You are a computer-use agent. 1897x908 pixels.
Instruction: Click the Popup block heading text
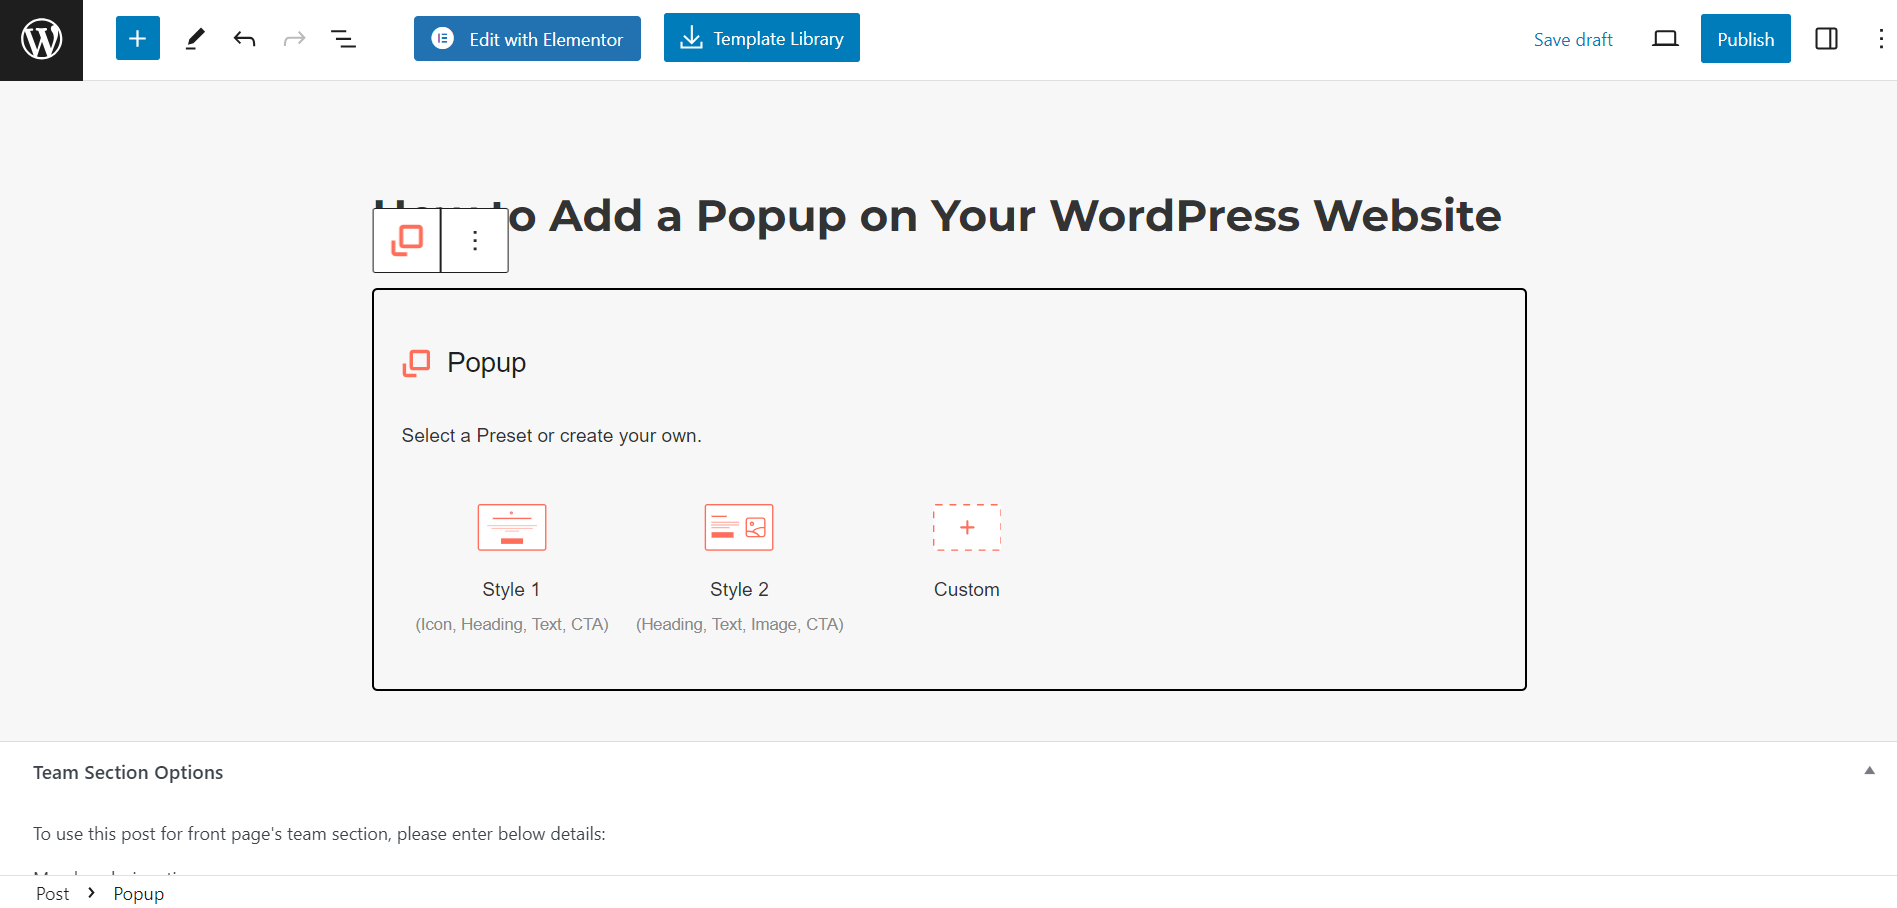(487, 363)
